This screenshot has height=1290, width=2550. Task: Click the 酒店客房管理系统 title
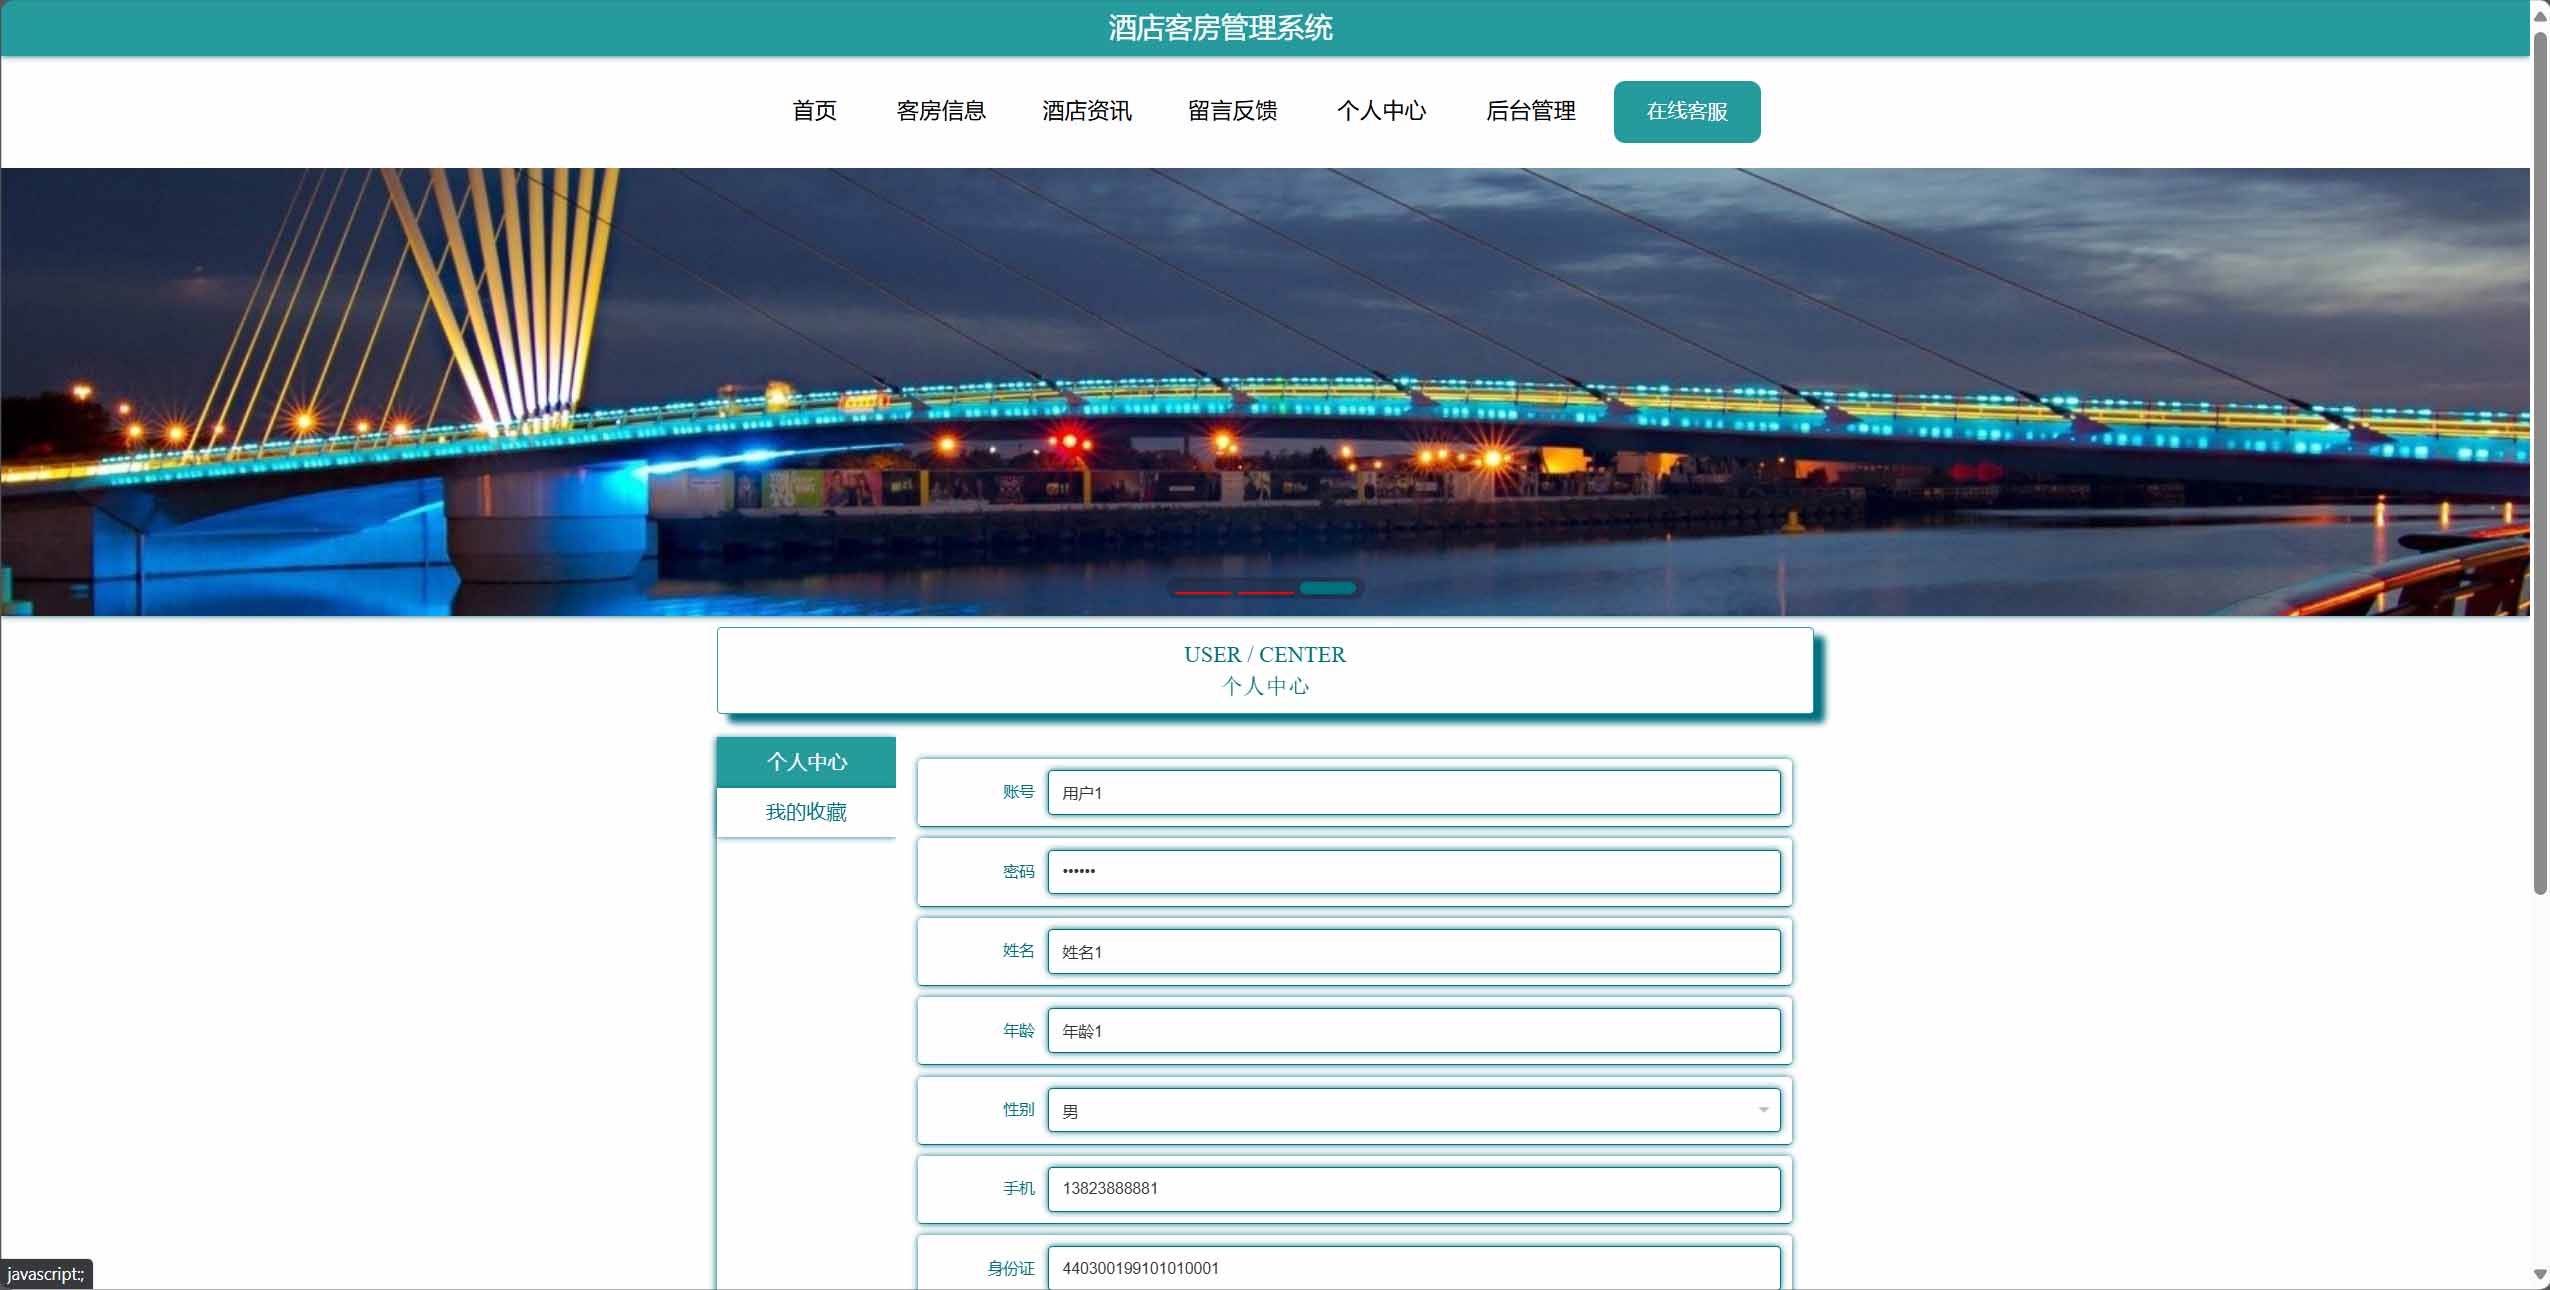[1220, 28]
